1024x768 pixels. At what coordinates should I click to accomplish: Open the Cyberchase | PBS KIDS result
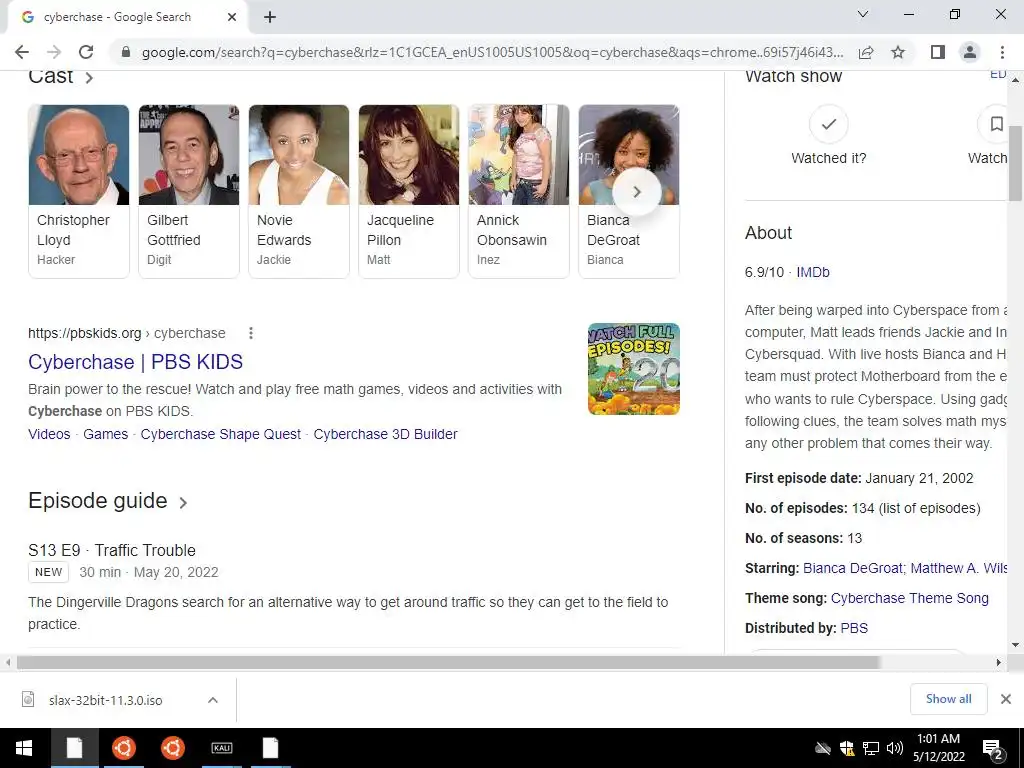tap(135, 362)
